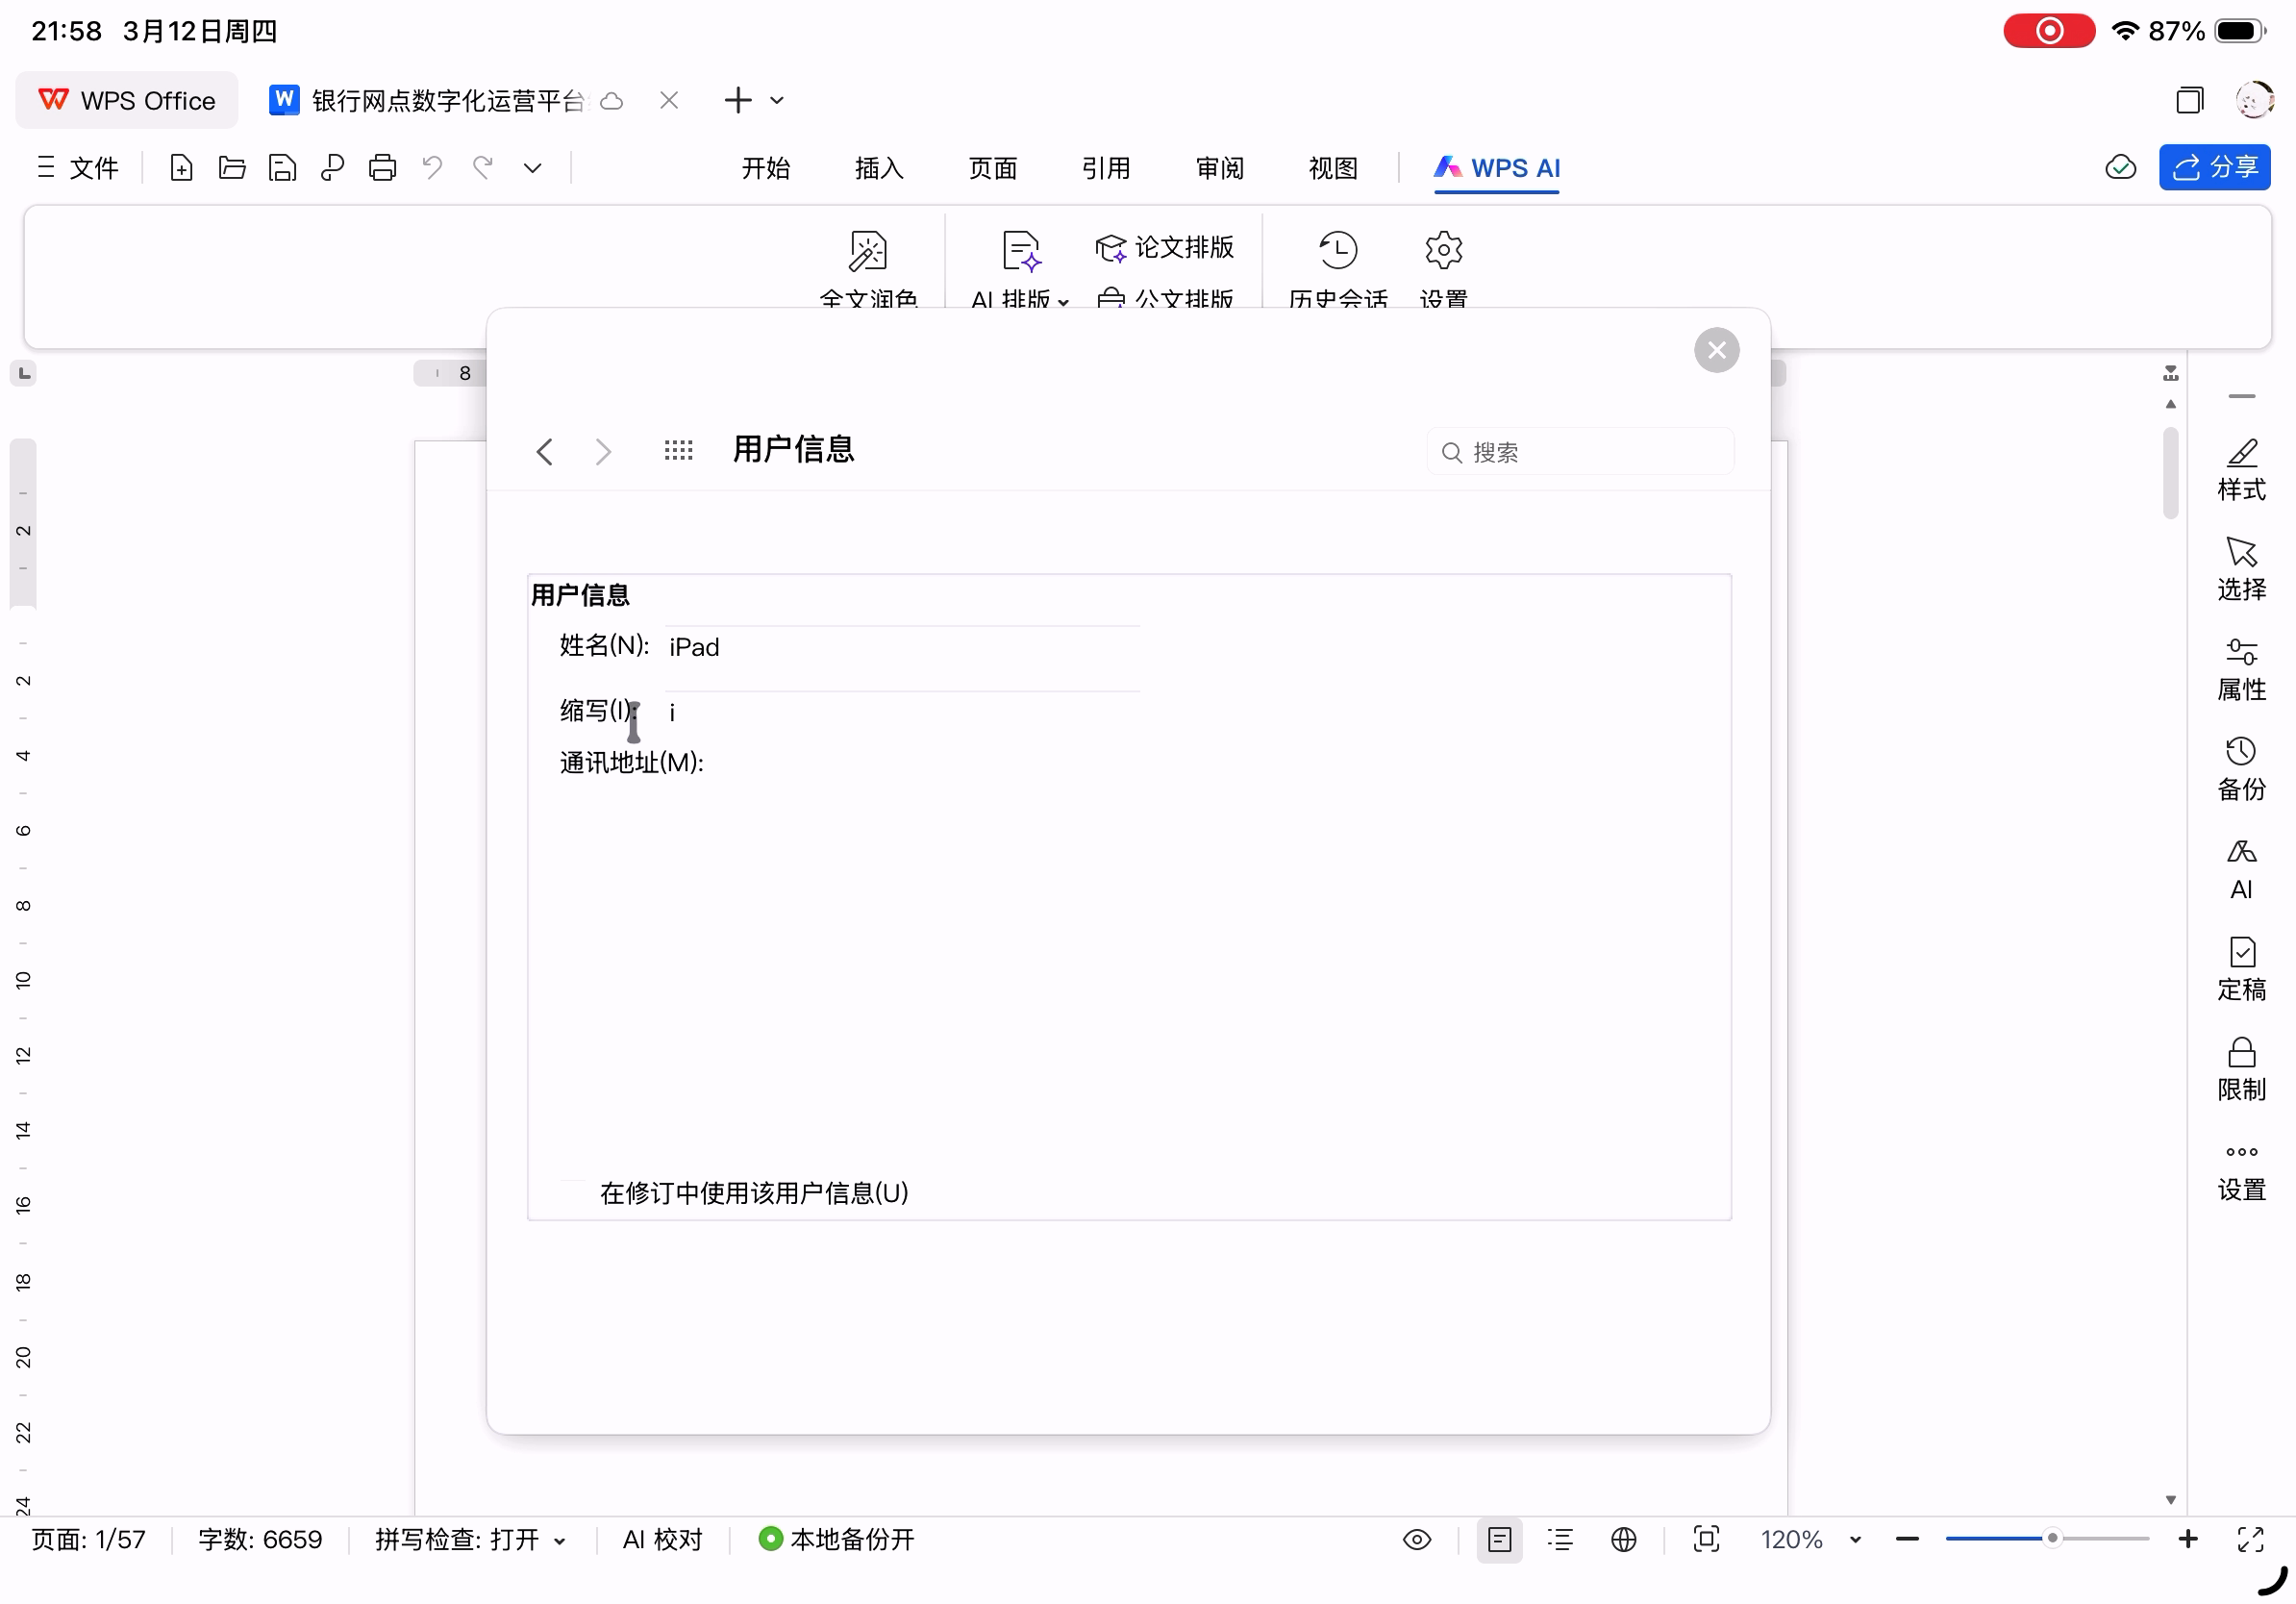2296x1604 pixels.
Task: Click the zoom slider handle
Action: click(x=2051, y=1538)
